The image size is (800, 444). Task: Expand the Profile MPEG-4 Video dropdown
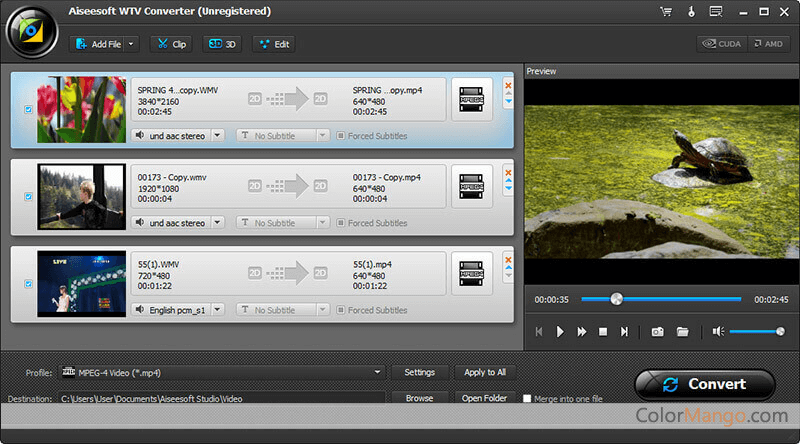tap(377, 372)
